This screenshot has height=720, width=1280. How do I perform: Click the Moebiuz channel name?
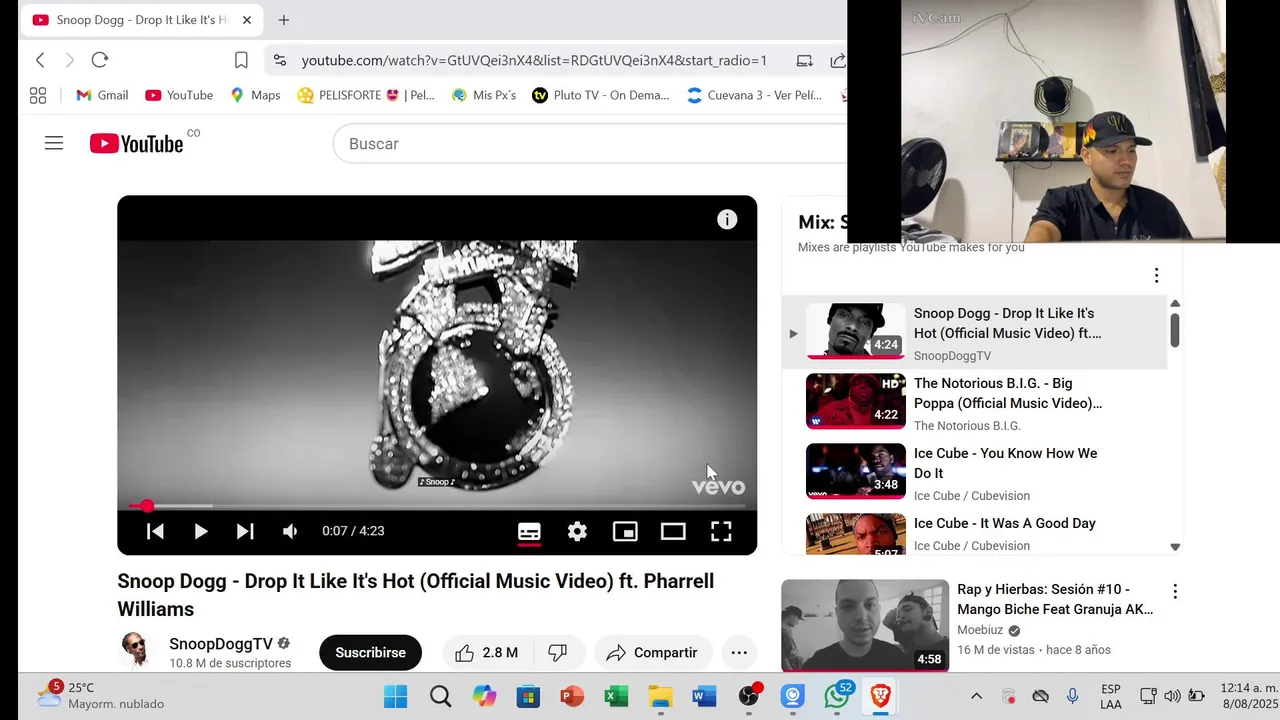click(x=981, y=630)
